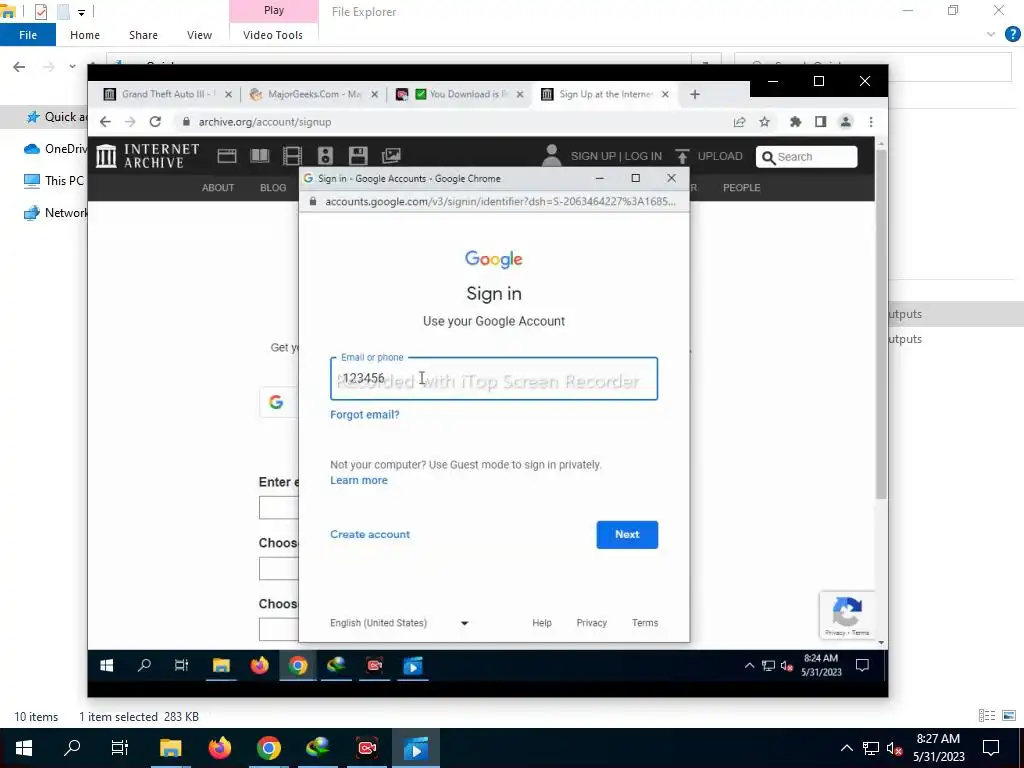Viewport: 1024px width, 768px height.
Task: Open the Chrome extensions puzzle icon
Action: tap(795, 121)
